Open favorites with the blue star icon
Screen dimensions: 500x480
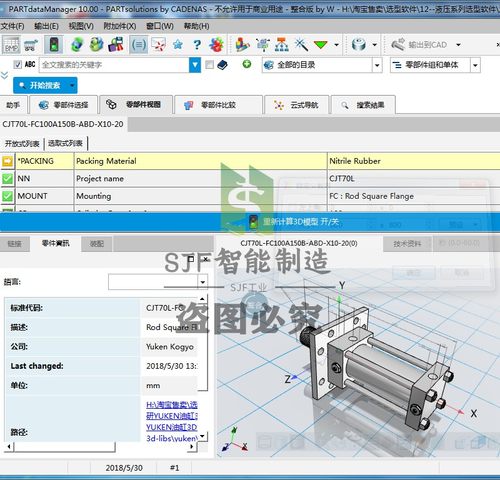coord(178,45)
